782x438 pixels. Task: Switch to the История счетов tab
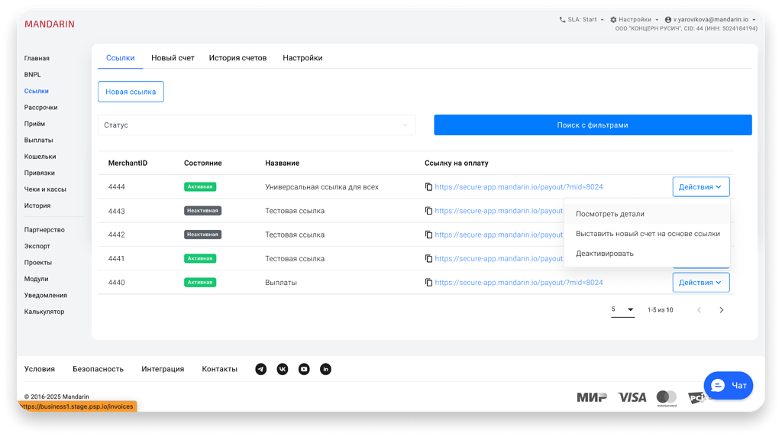point(237,58)
